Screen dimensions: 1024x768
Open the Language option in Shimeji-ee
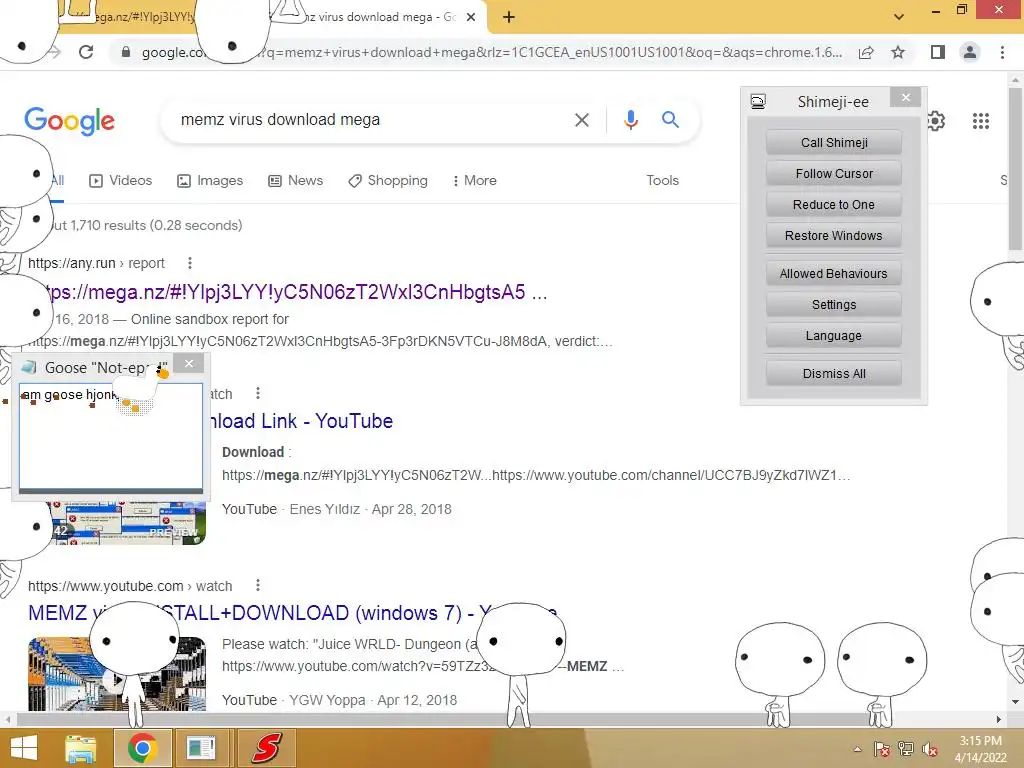click(x=834, y=336)
